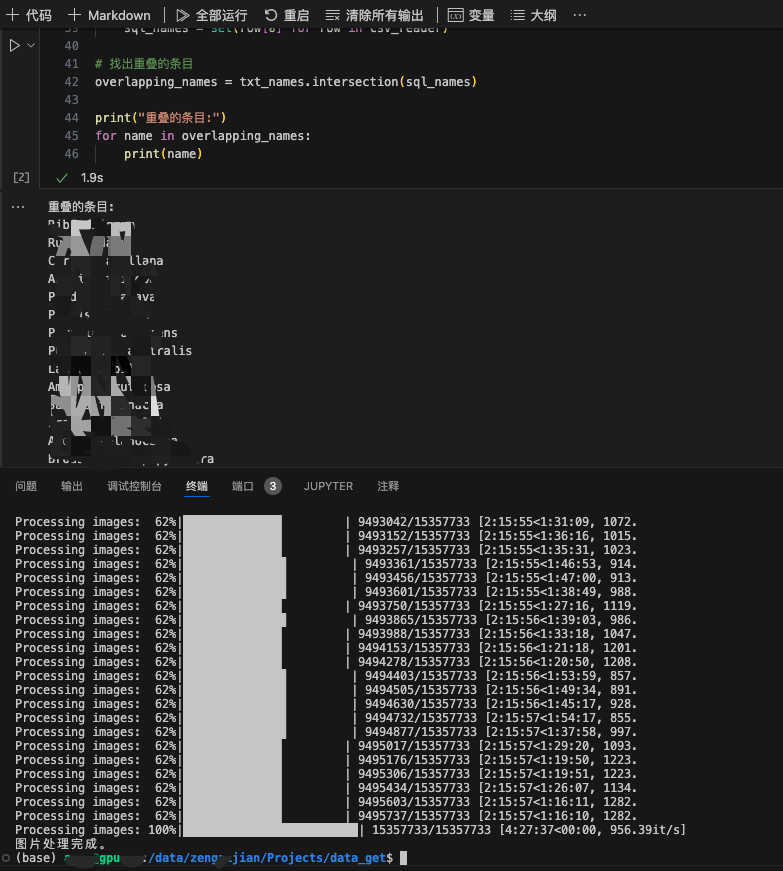This screenshot has height=871, width=783.
Task: Click the 图片处理完成 message in terminal
Action: pyautogui.click(x=61, y=844)
